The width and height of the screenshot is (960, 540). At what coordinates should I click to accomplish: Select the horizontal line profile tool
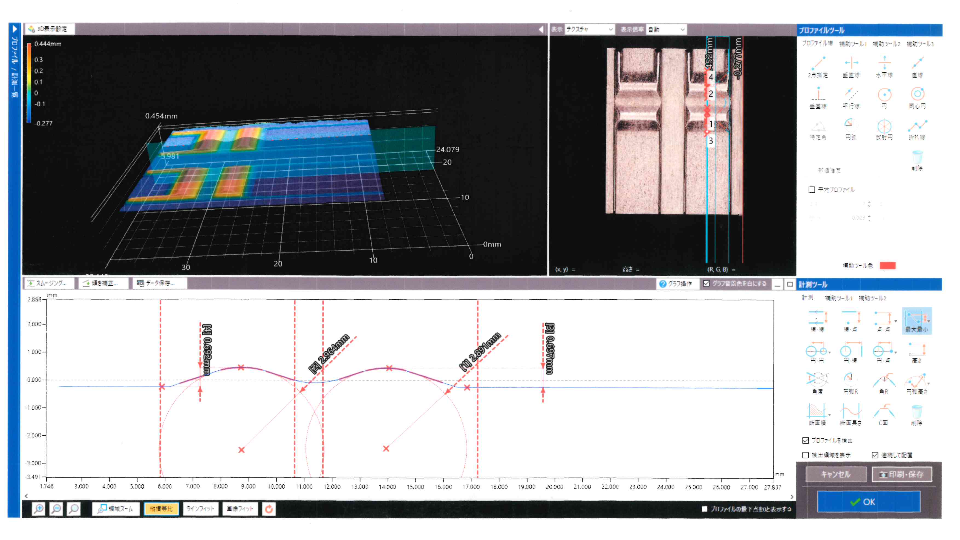coord(884,65)
